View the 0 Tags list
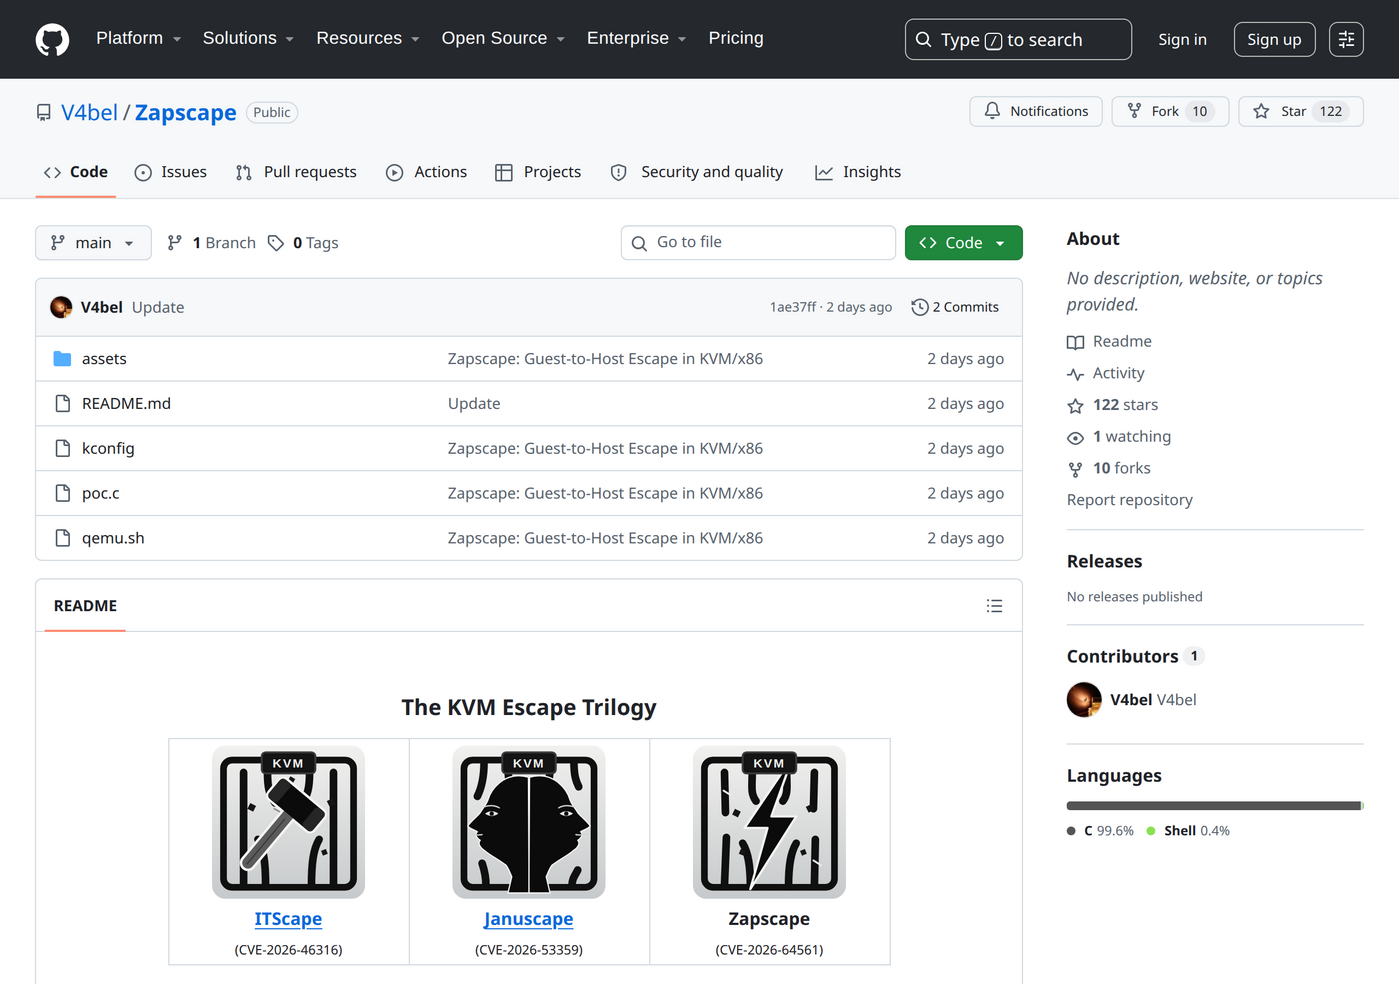Image resolution: width=1399 pixels, height=984 pixels. [x=303, y=243]
